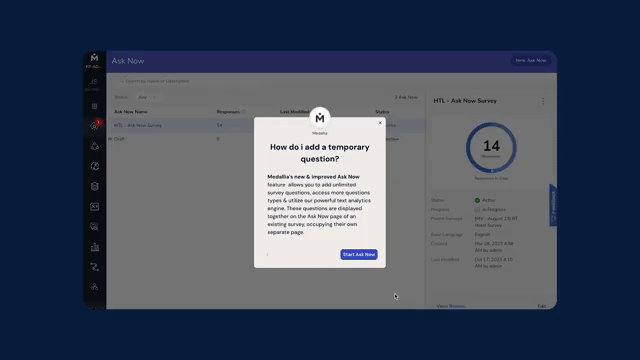This screenshot has width=640, height=360.
Task: Close the temporary question popup
Action: [380, 122]
